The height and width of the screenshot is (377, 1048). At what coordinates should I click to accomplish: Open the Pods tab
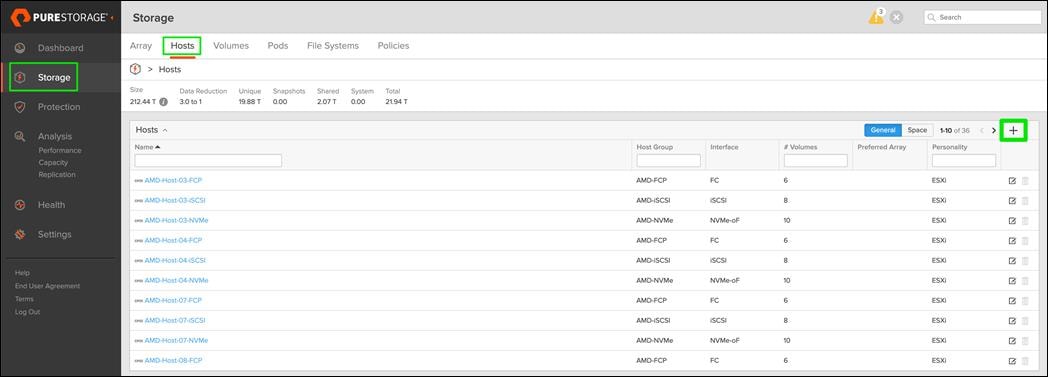pyautogui.click(x=278, y=46)
